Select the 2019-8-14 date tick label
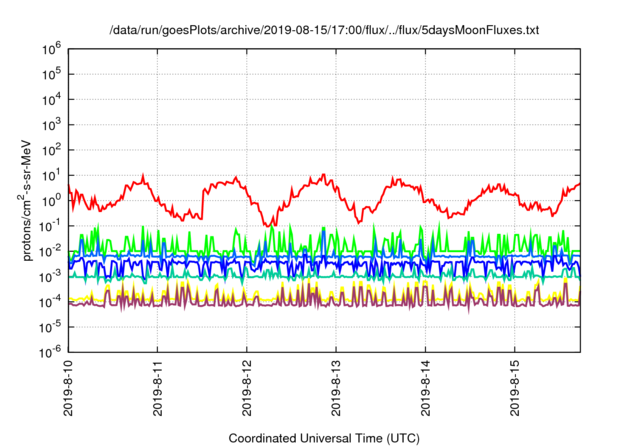 [426, 390]
